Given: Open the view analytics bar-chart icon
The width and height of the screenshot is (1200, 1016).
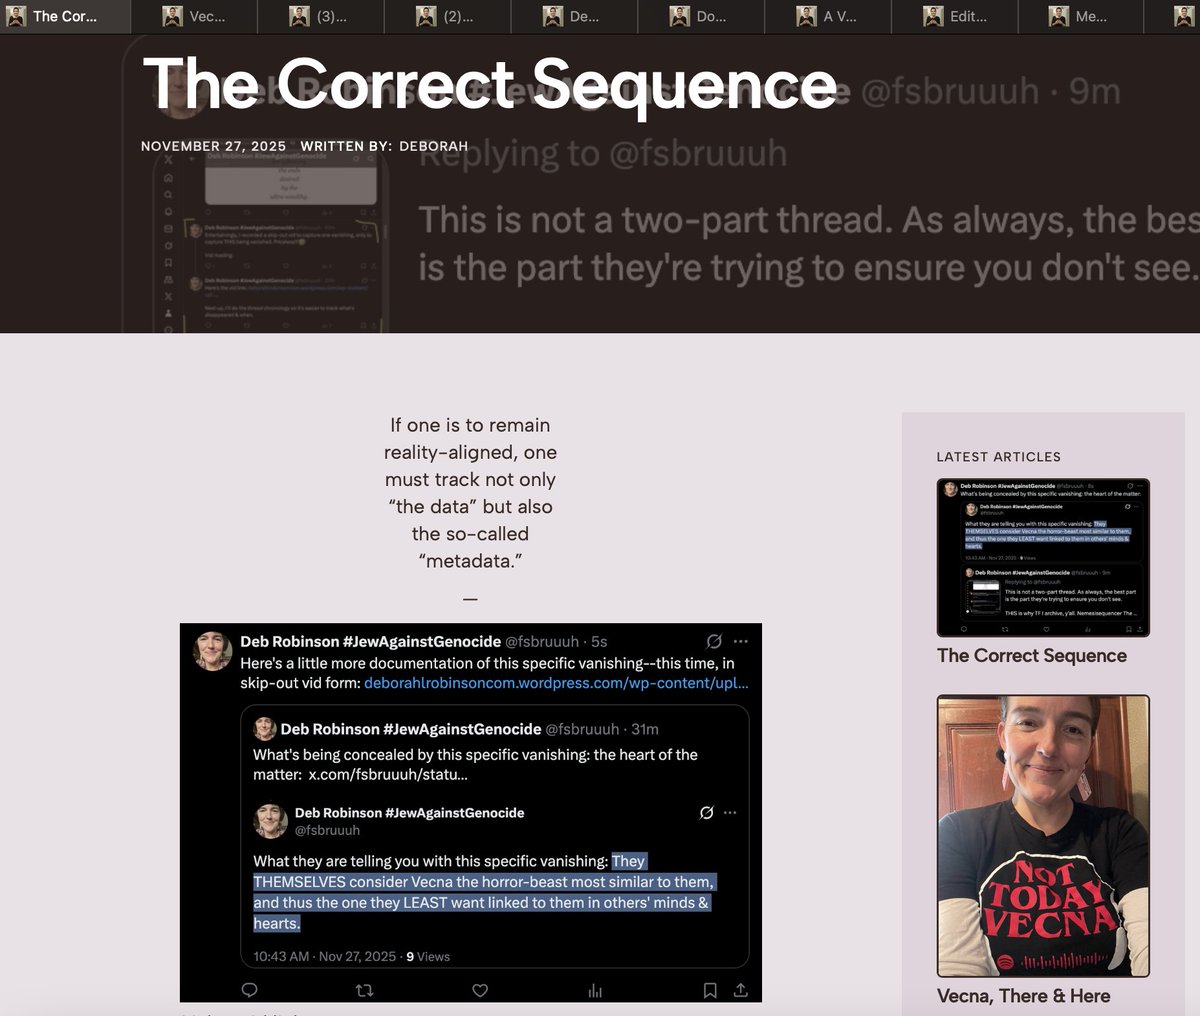Looking at the screenshot, I should [x=594, y=990].
